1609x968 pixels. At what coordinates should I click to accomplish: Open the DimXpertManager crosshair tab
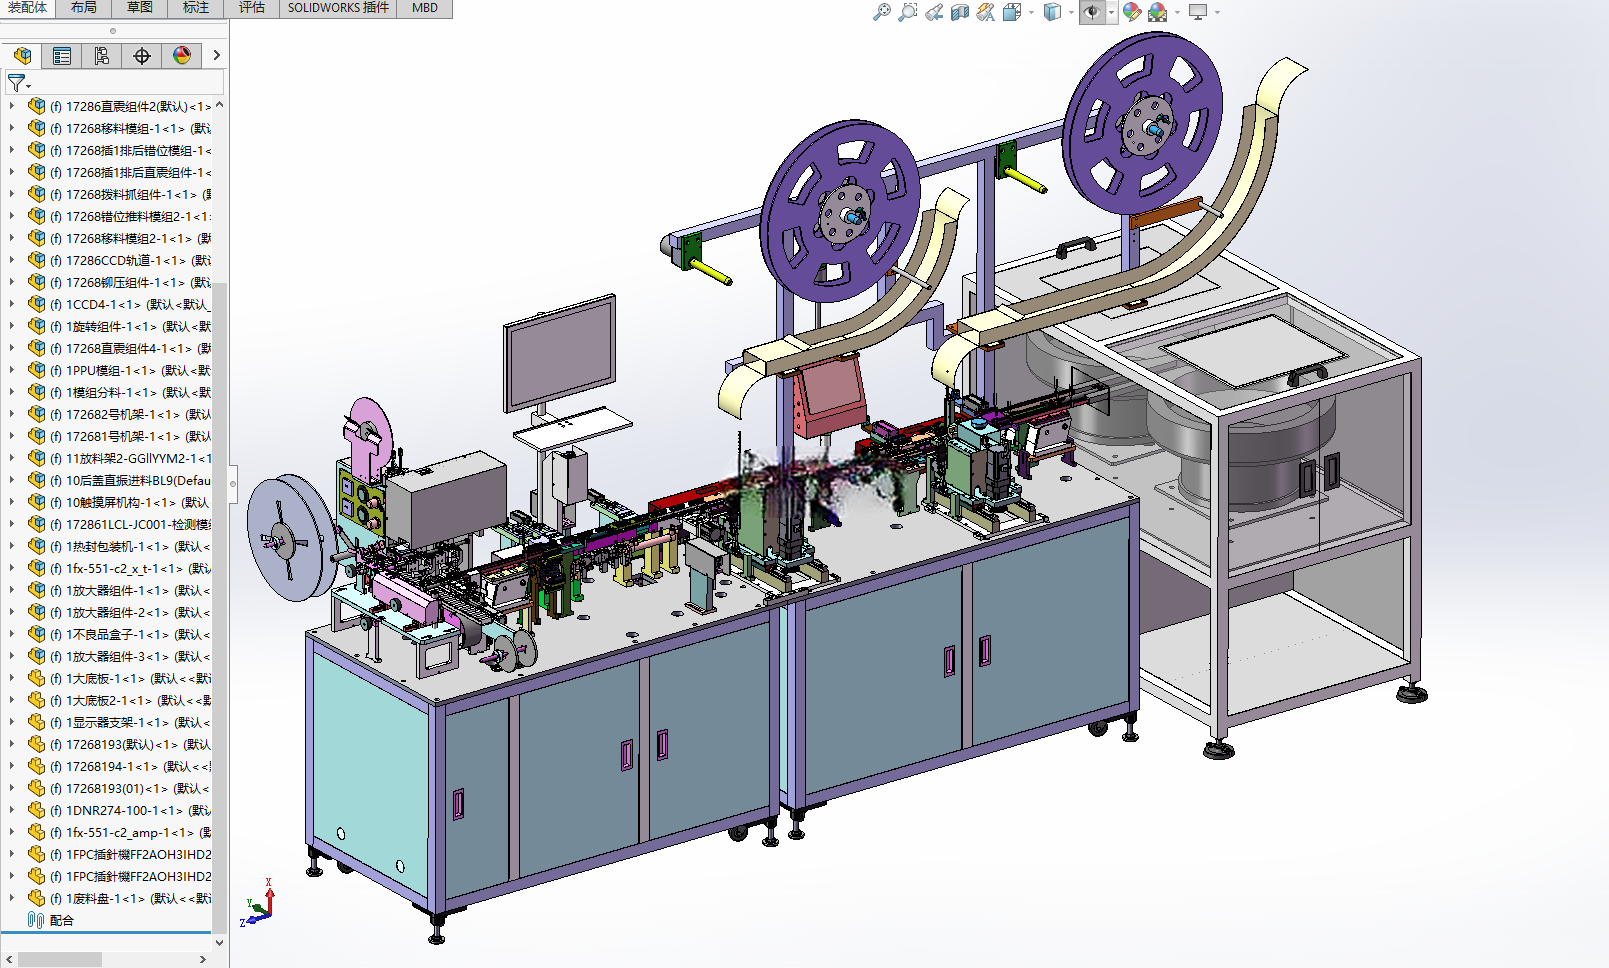[x=142, y=56]
